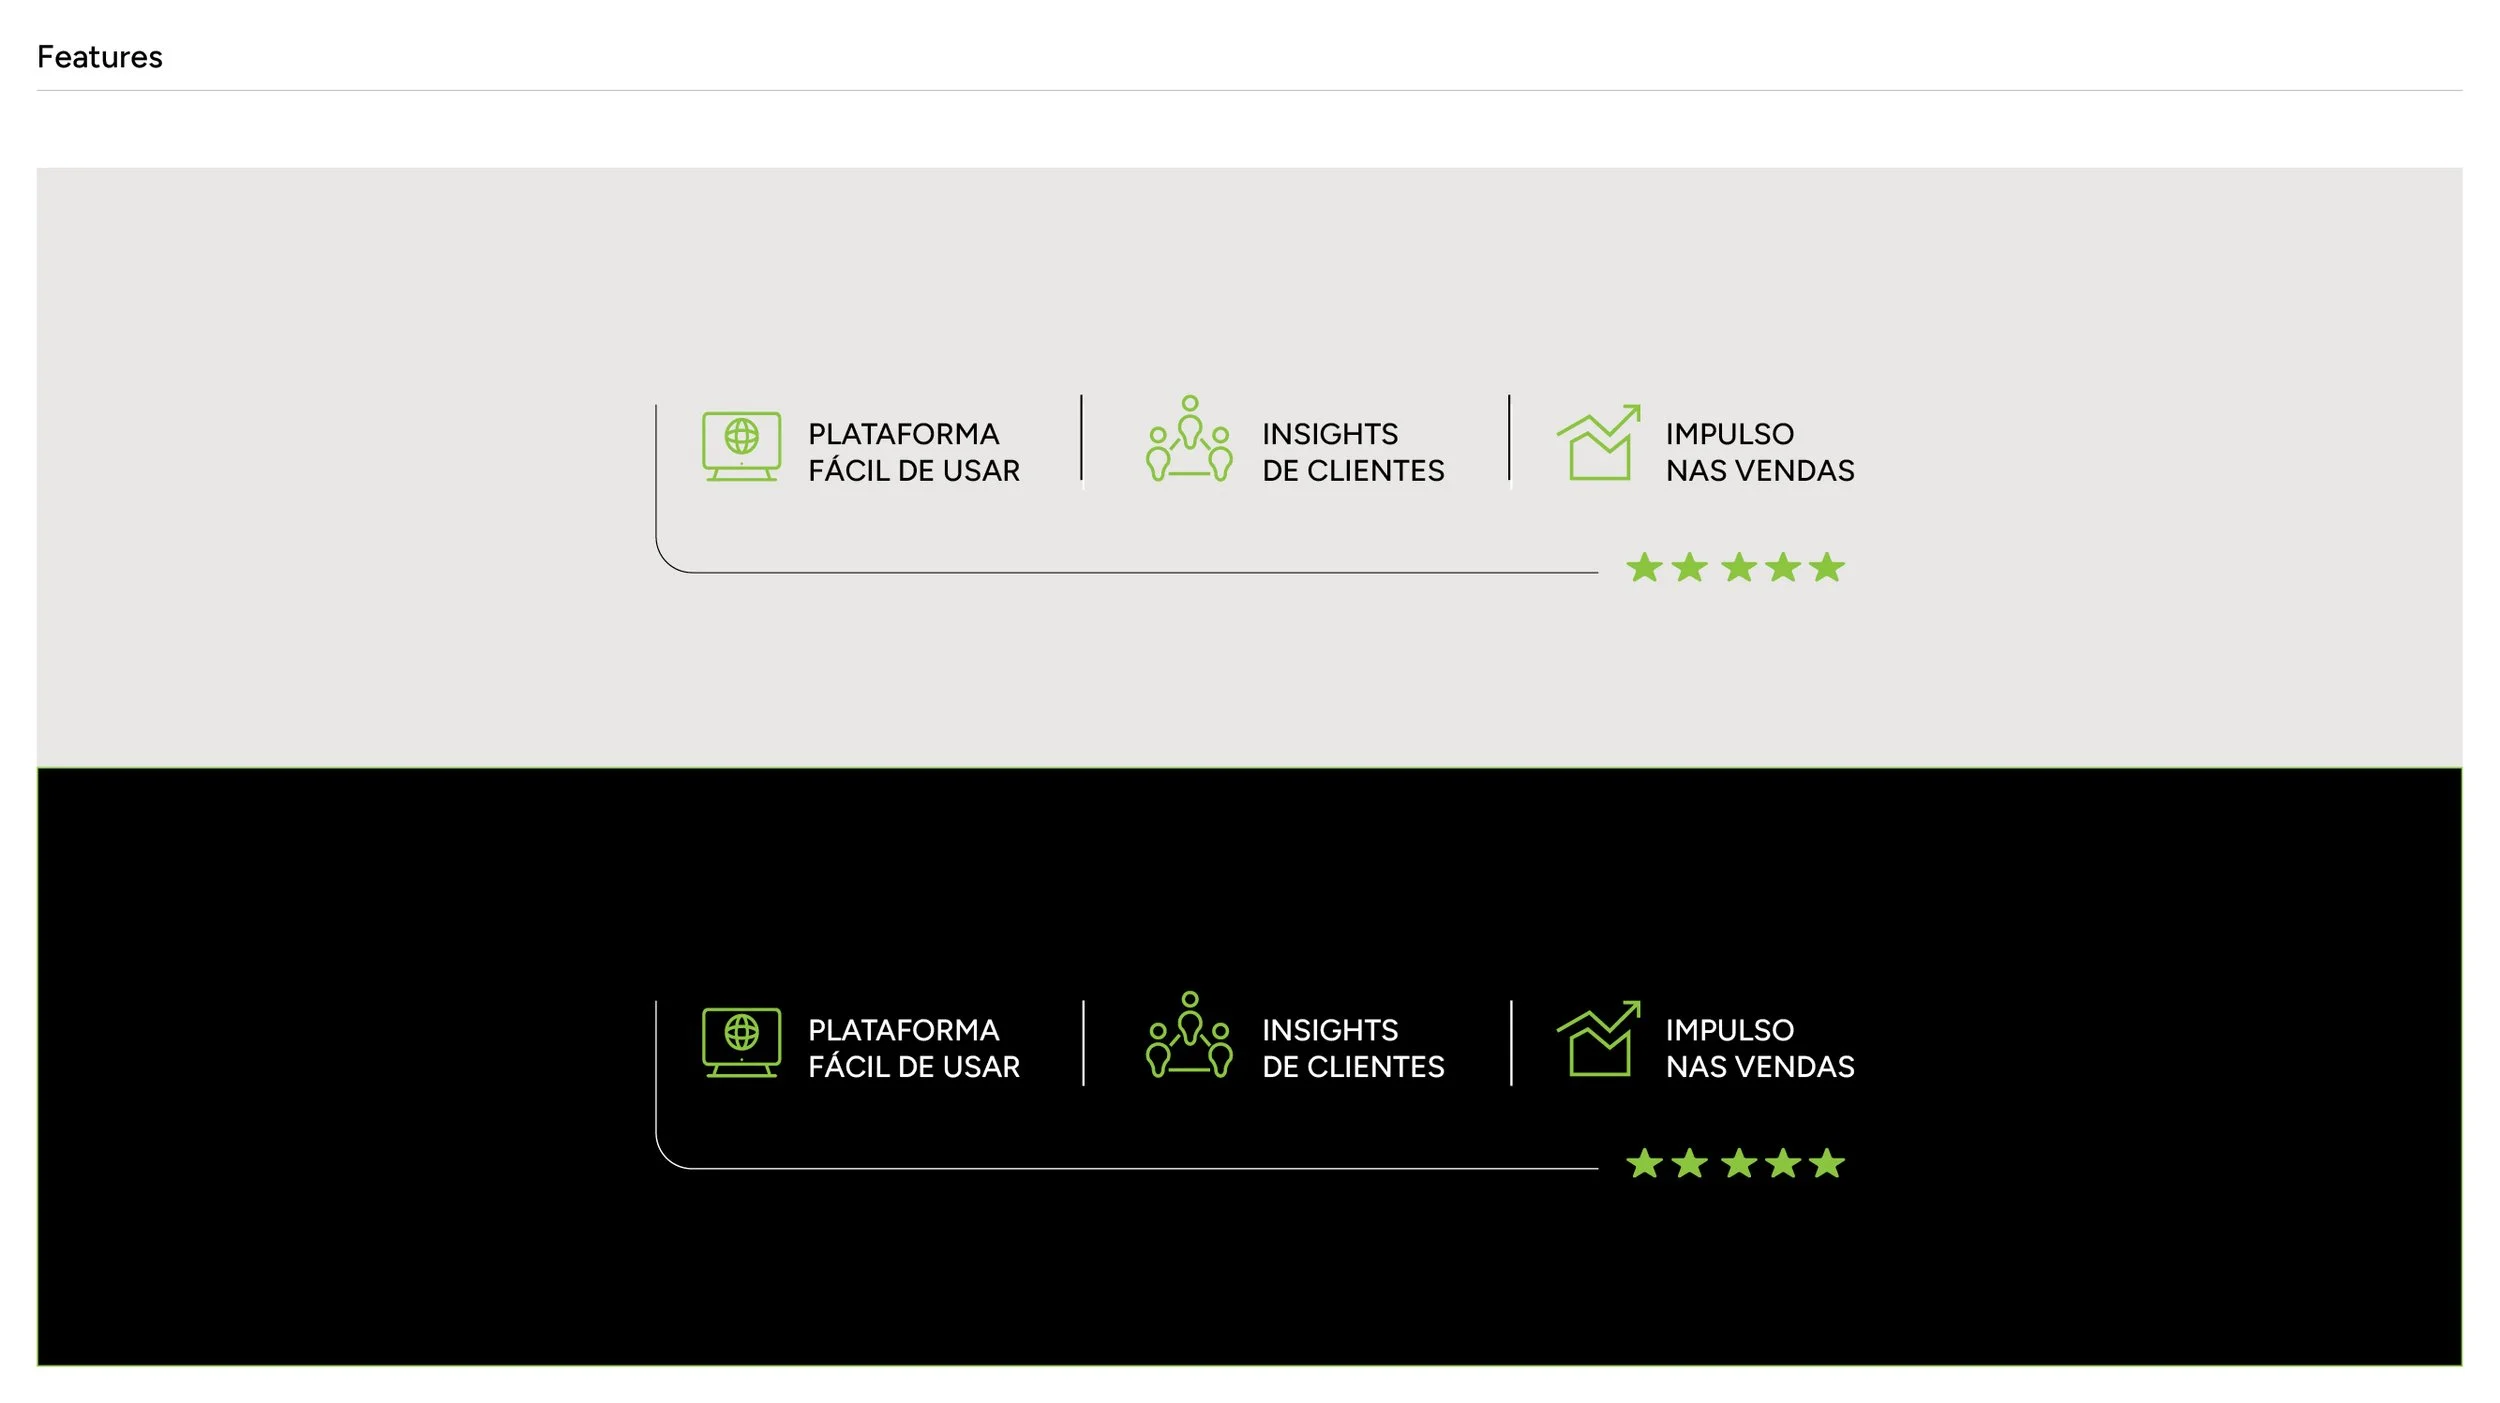This screenshot has height=1403, width=2500.
Task: Click the Features heading
Action: click(99, 57)
